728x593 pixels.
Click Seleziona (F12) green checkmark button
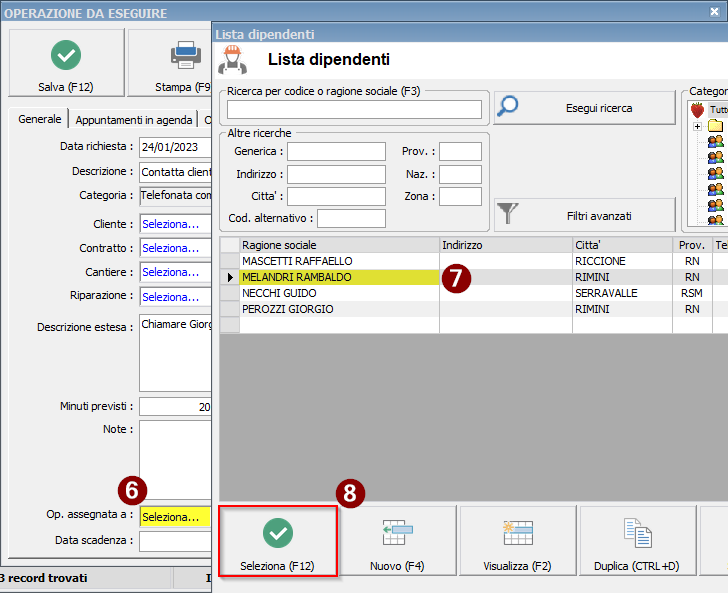(277, 541)
